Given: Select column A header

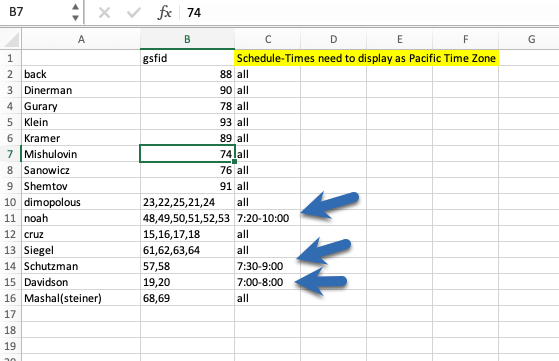Looking at the screenshot, I should pyautogui.click(x=81, y=39).
